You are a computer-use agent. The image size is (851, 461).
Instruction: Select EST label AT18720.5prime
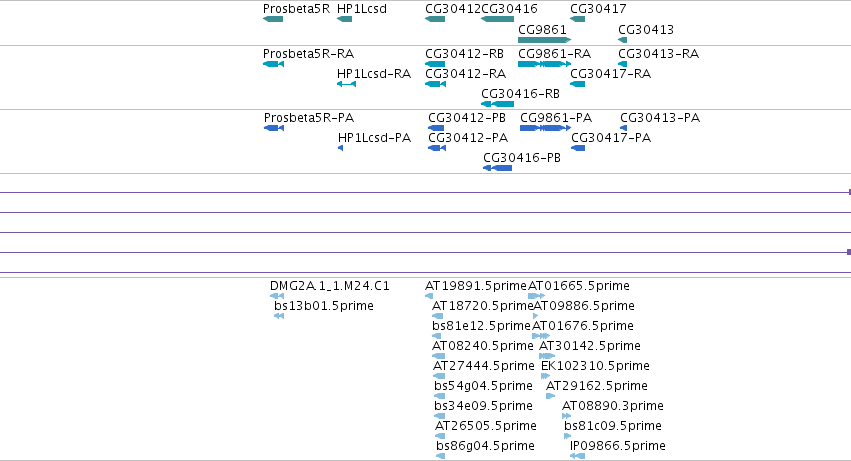point(482,306)
